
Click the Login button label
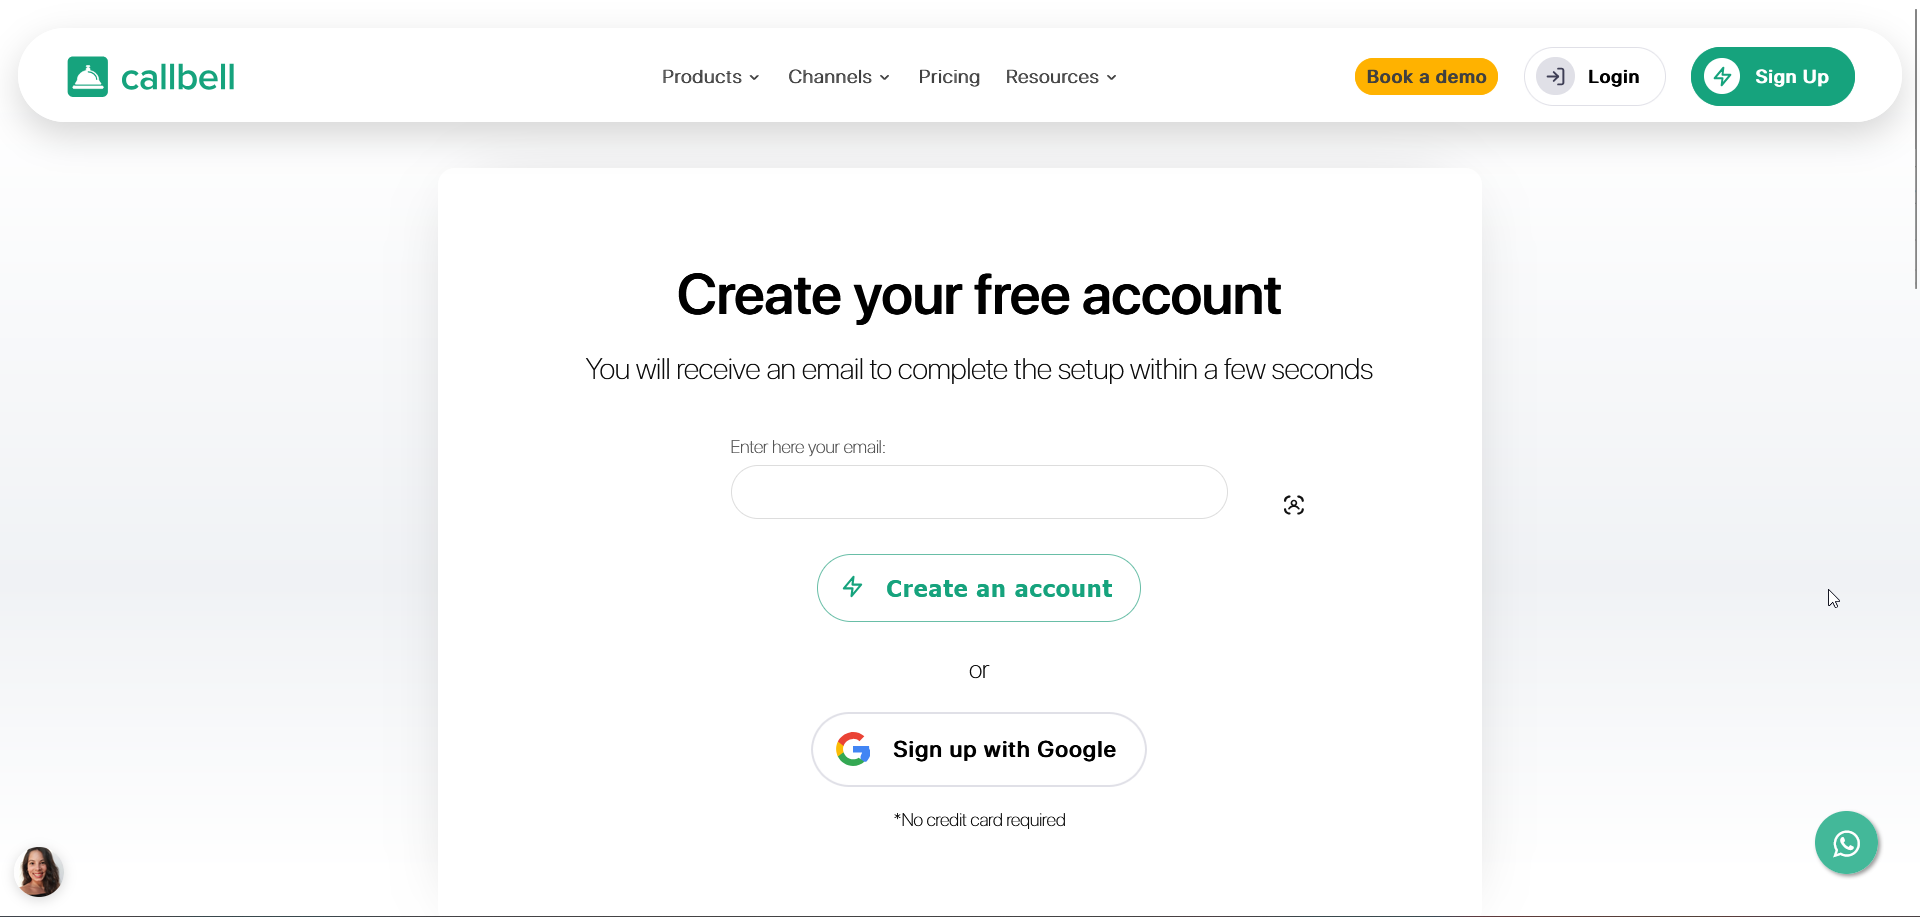point(1613,77)
